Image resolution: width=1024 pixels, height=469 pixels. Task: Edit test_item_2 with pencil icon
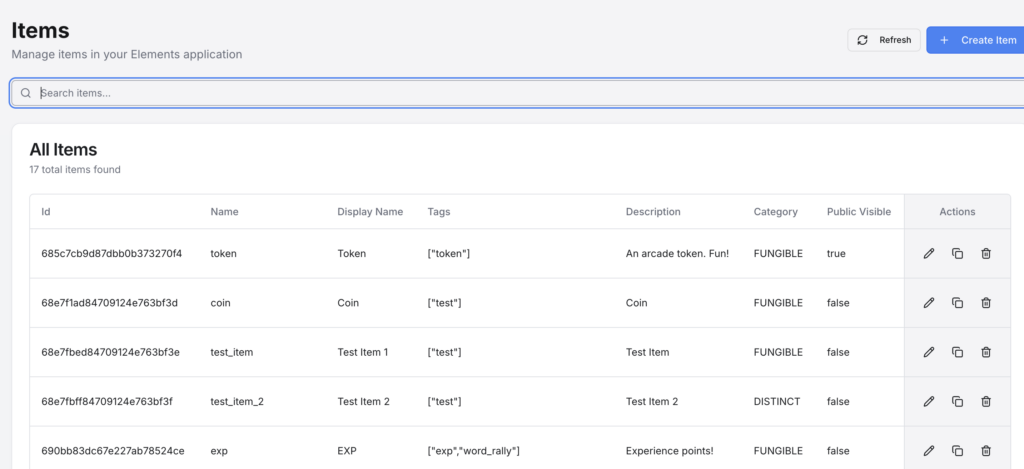coord(928,401)
